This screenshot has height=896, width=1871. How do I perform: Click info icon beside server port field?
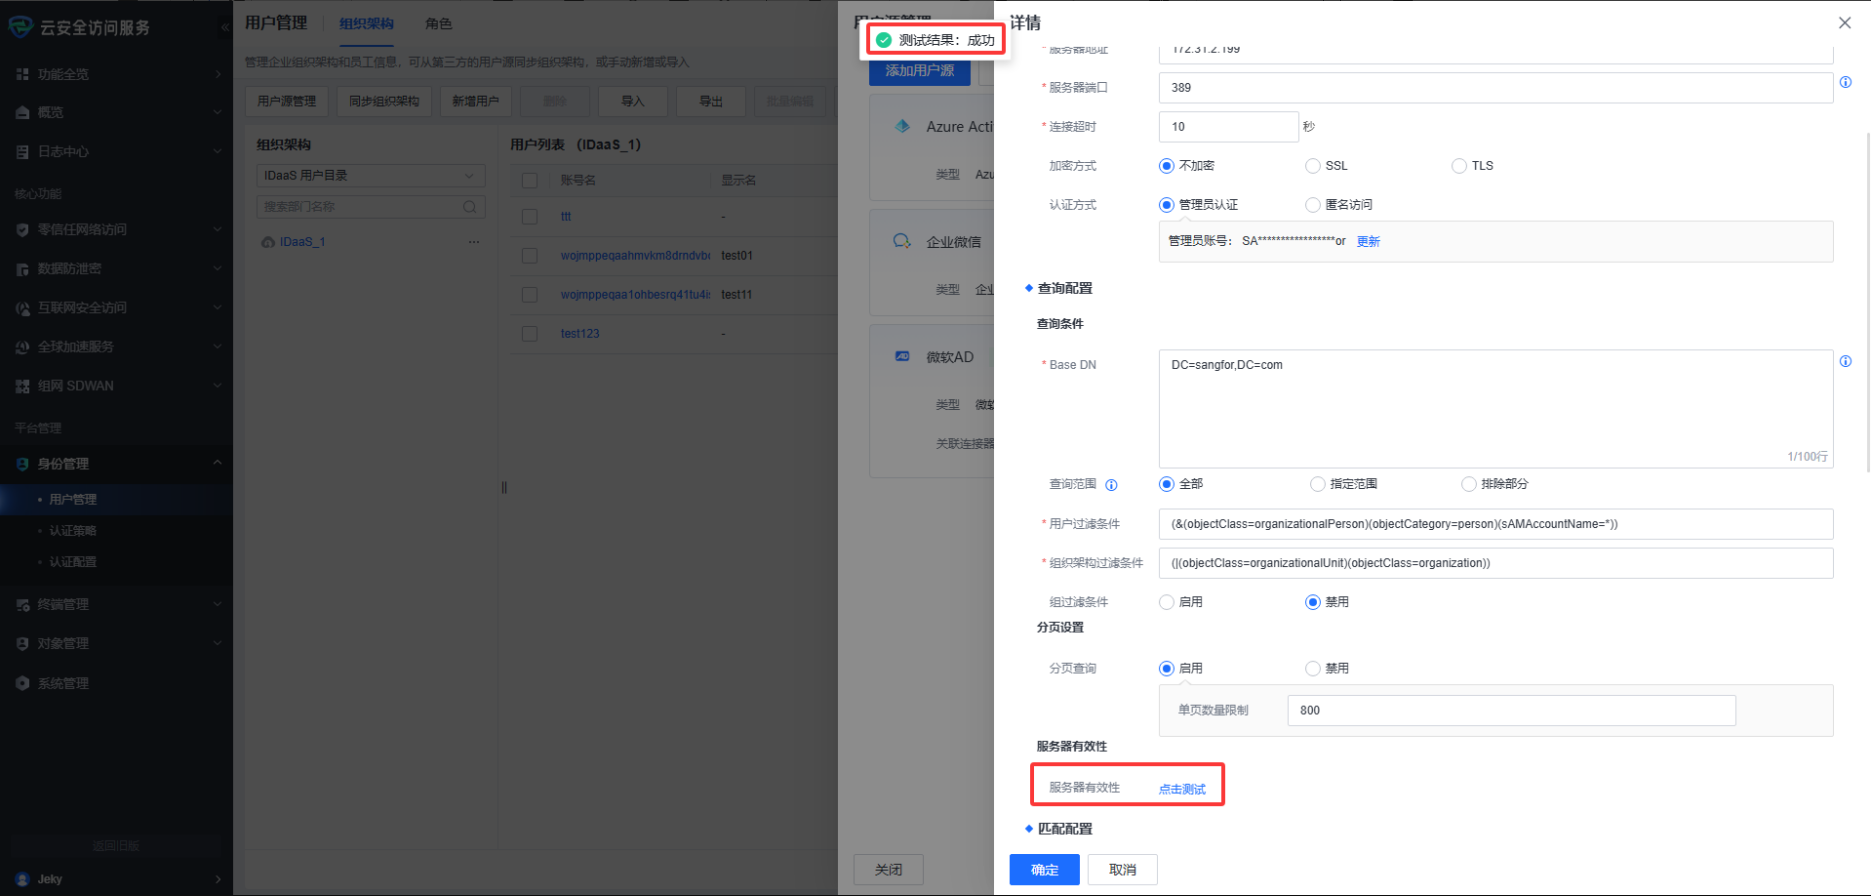click(1845, 83)
